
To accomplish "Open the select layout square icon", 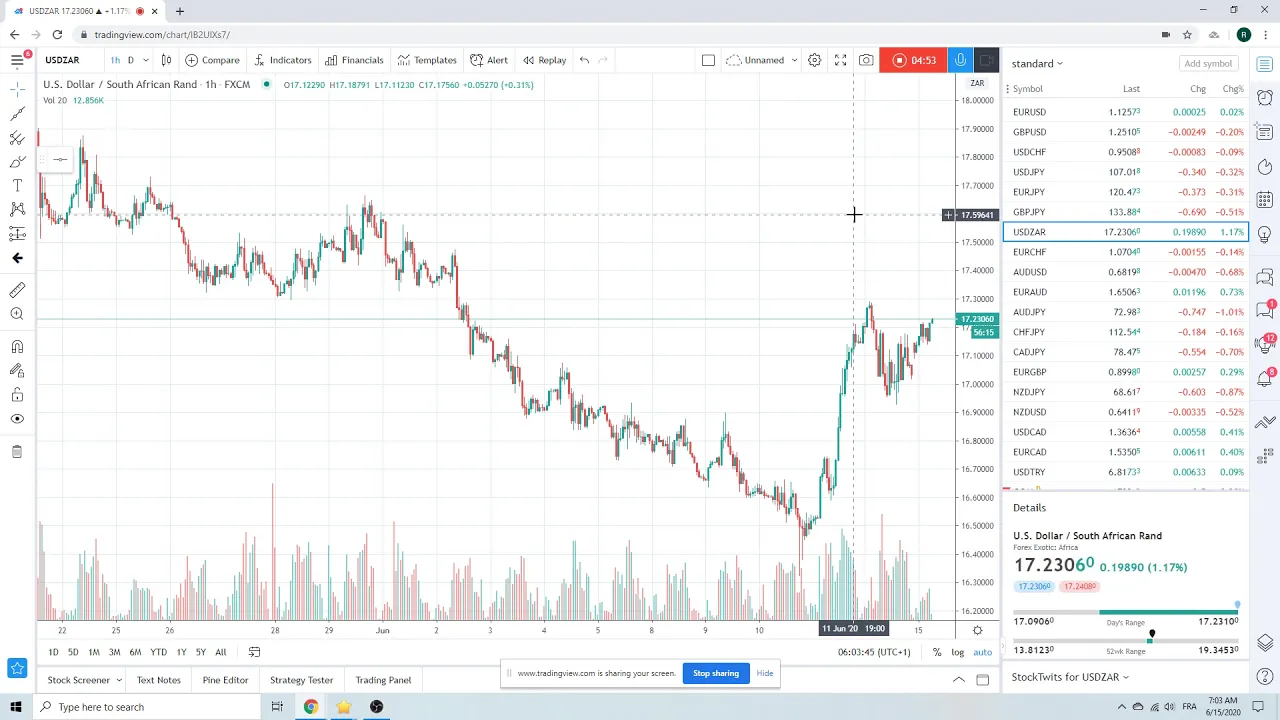I will click(708, 60).
